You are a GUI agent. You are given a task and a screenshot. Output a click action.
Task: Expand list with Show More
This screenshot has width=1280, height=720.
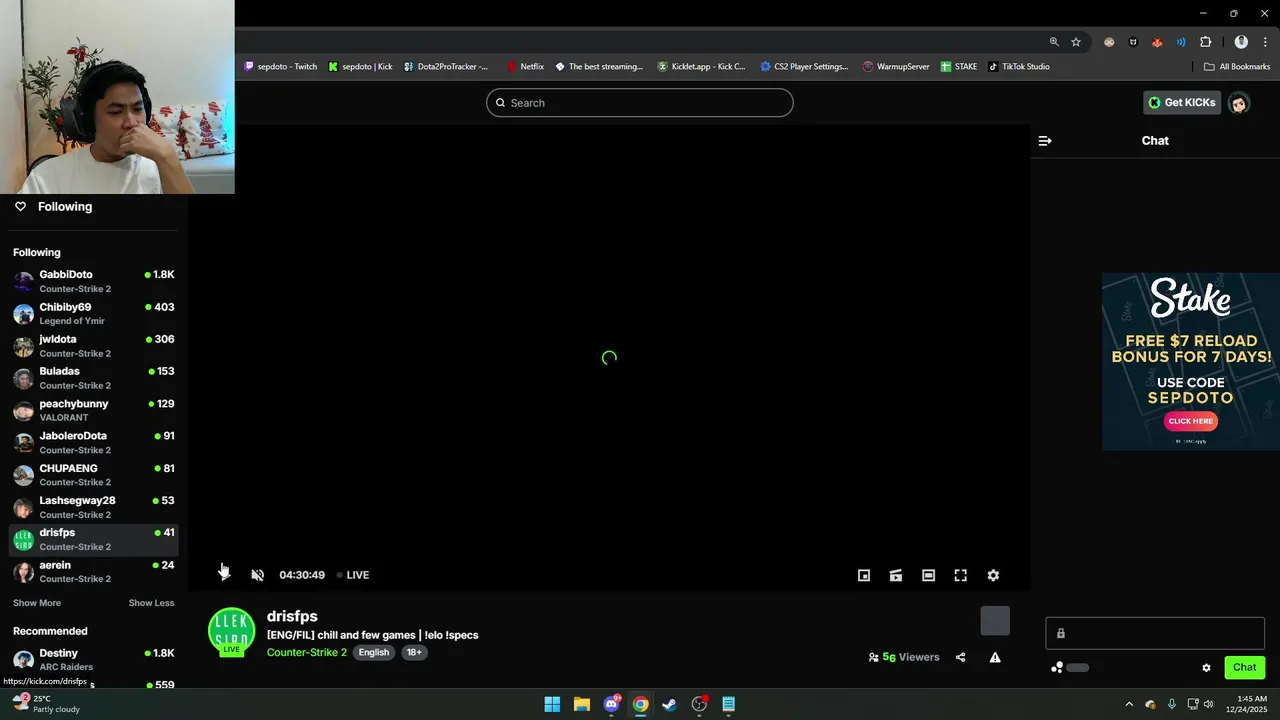click(37, 603)
